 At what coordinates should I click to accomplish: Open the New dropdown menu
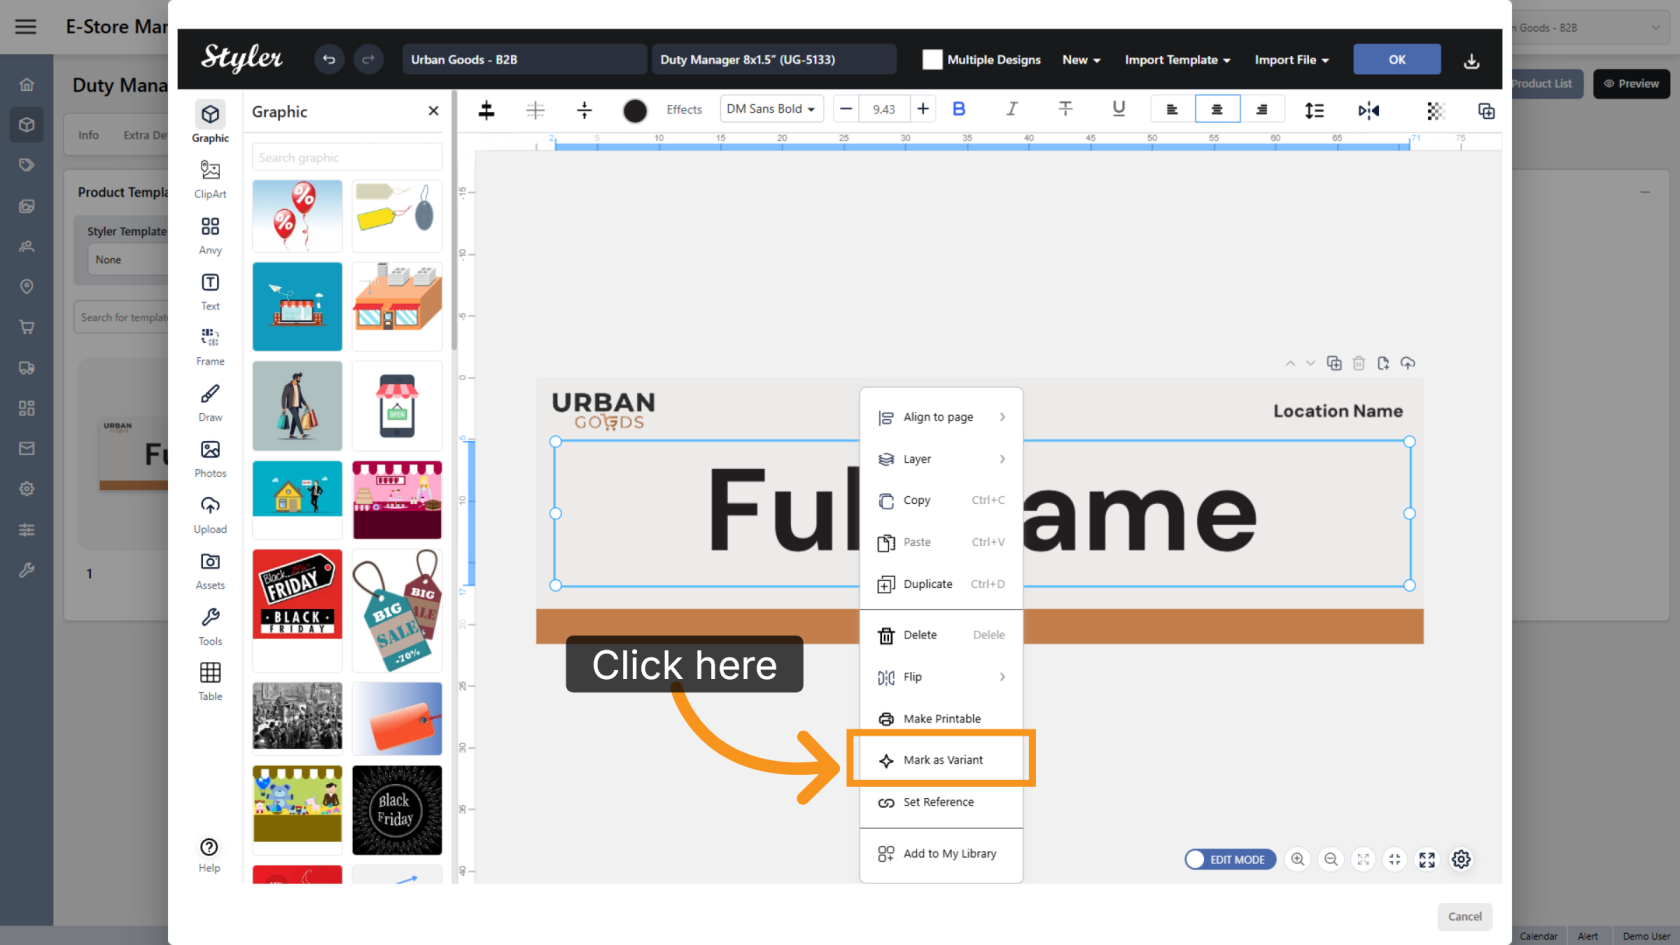[x=1081, y=60]
